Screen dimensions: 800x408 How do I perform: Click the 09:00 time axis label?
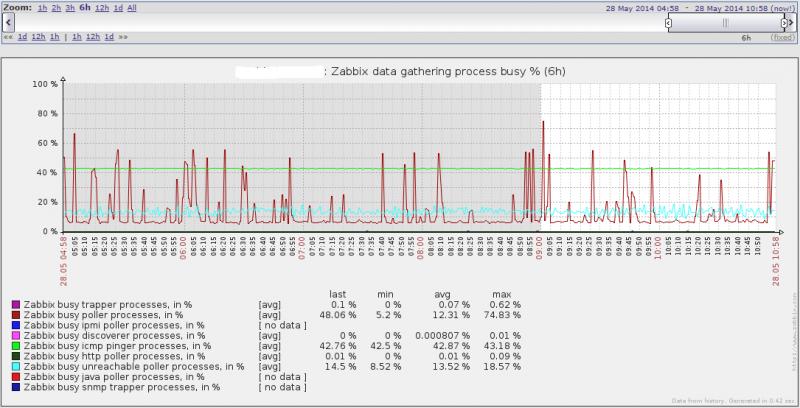[539, 250]
